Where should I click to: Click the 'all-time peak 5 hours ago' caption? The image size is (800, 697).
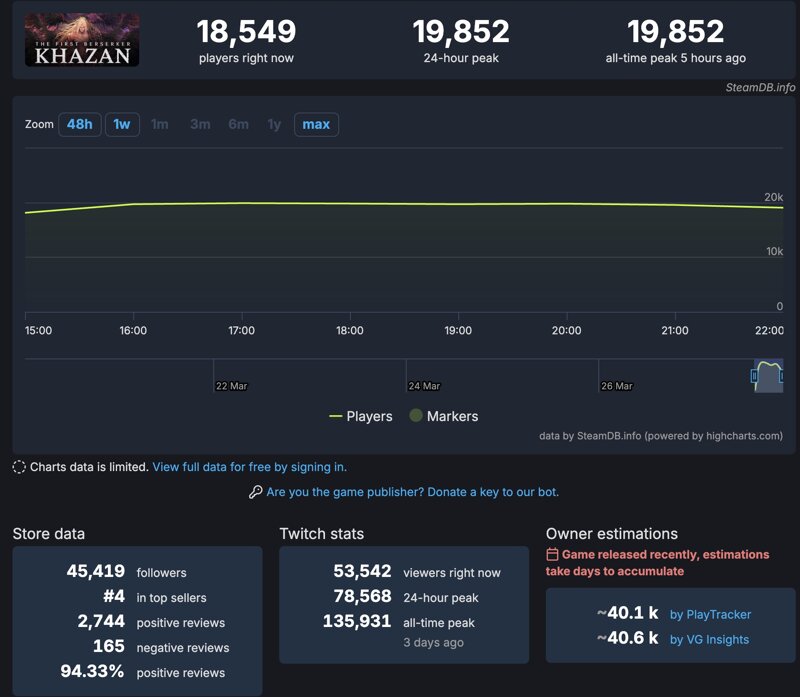coord(676,58)
